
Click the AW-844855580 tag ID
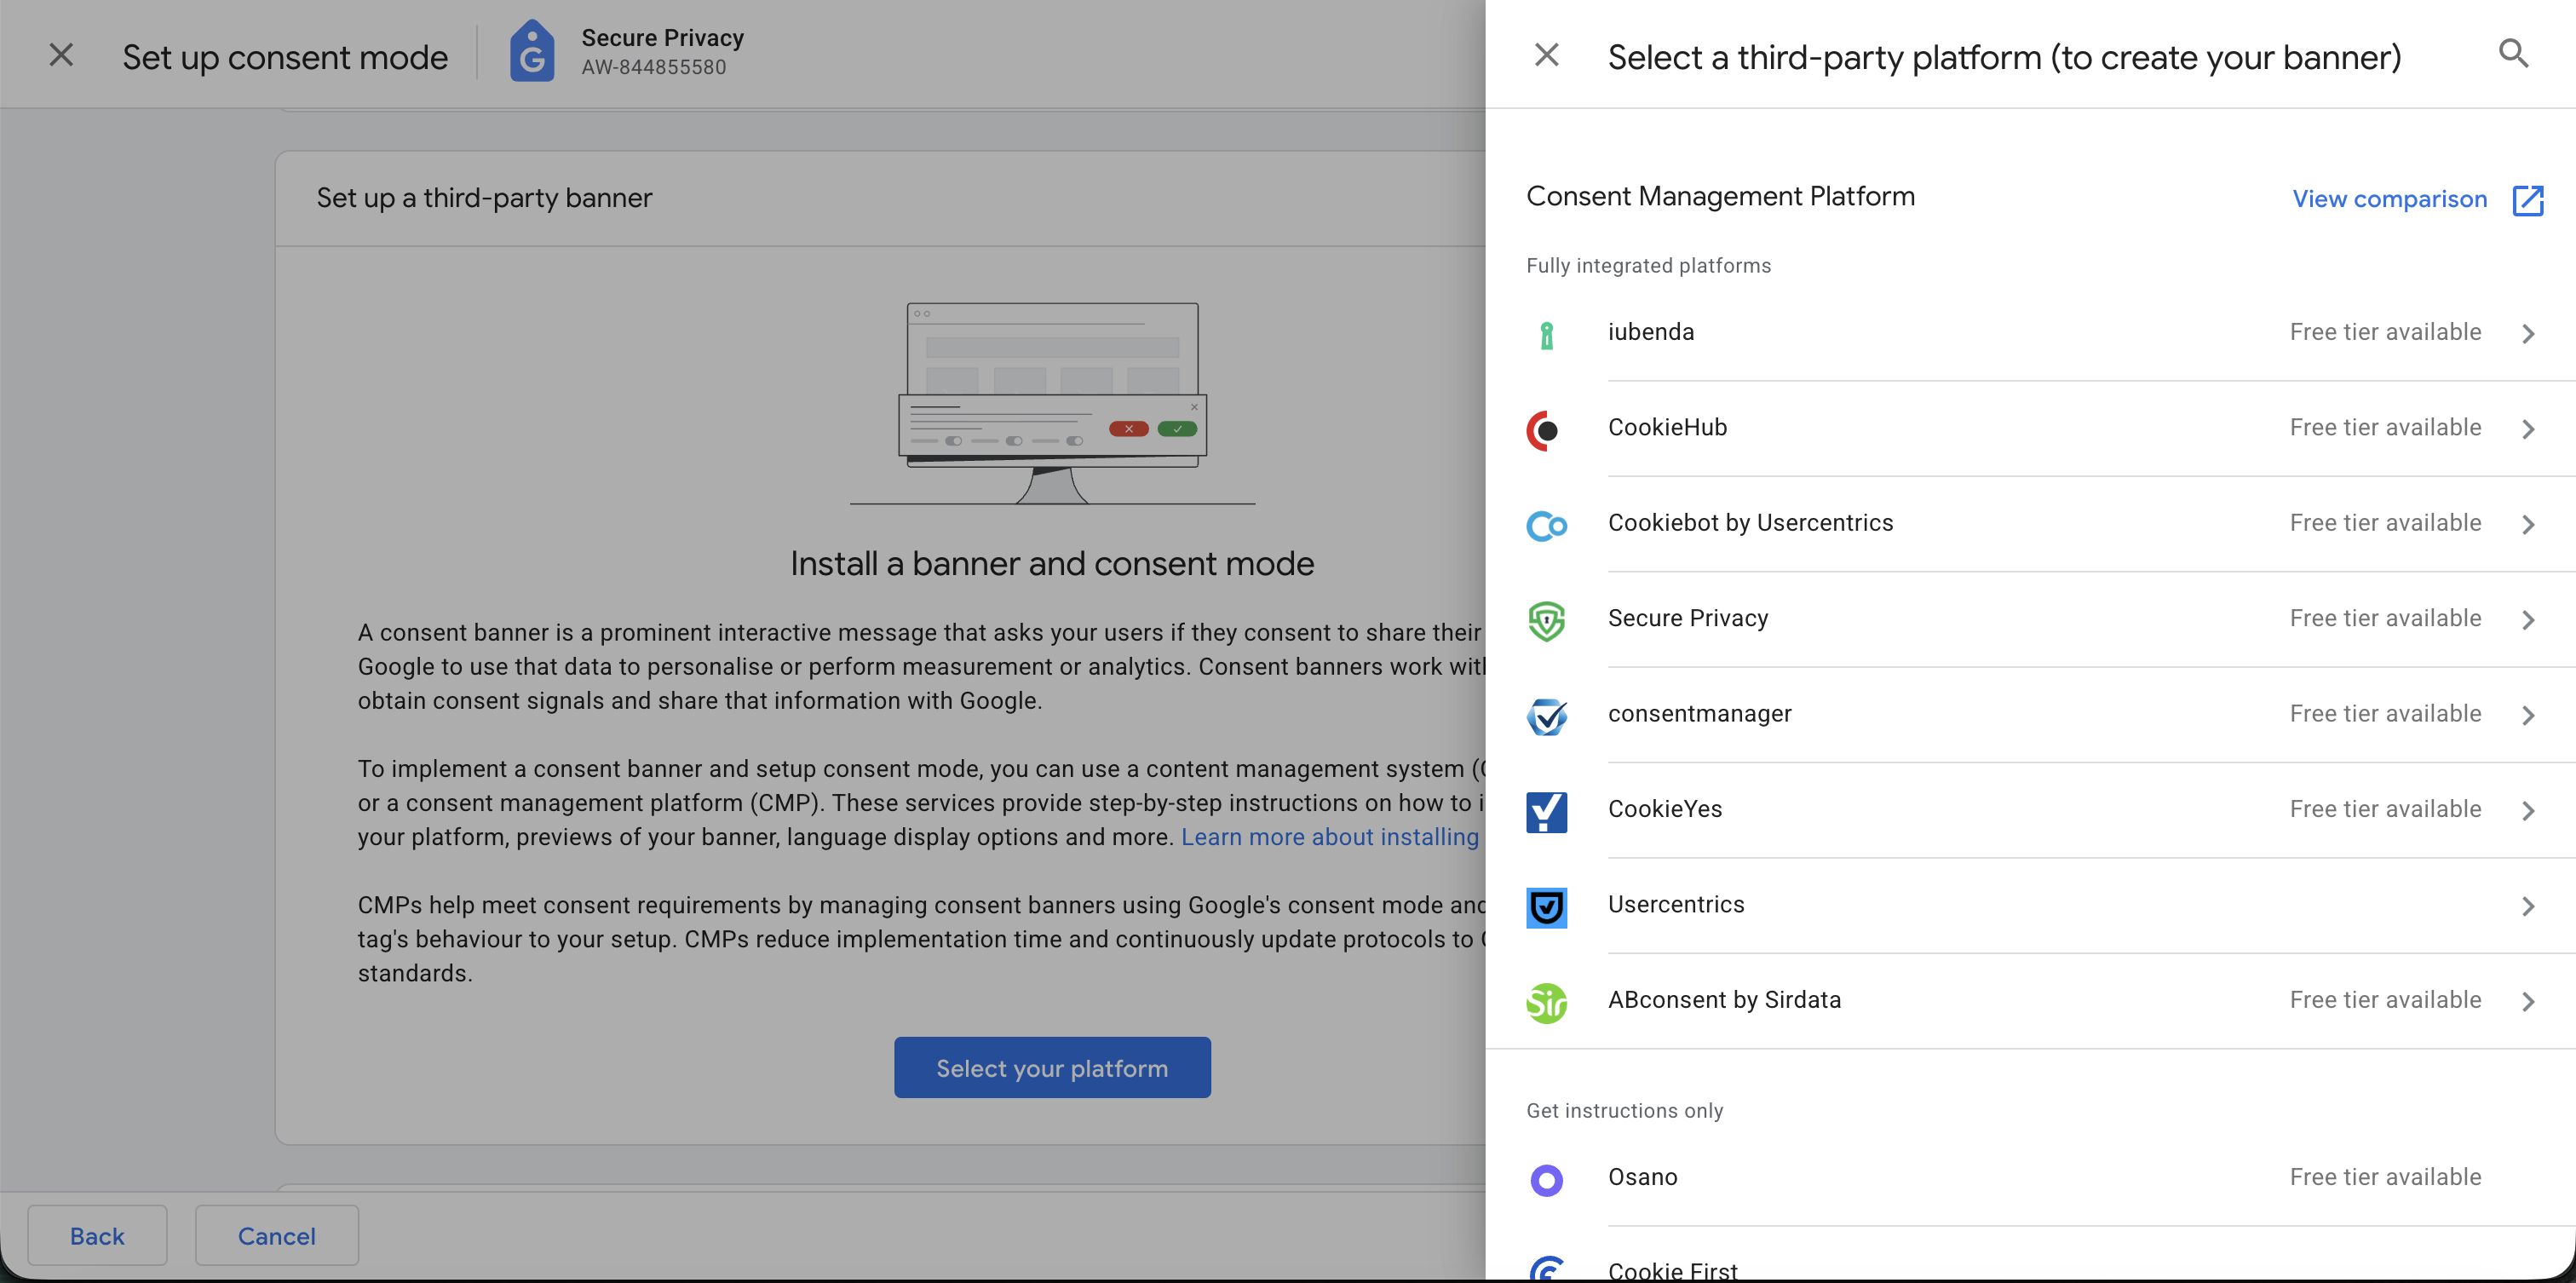tap(654, 68)
